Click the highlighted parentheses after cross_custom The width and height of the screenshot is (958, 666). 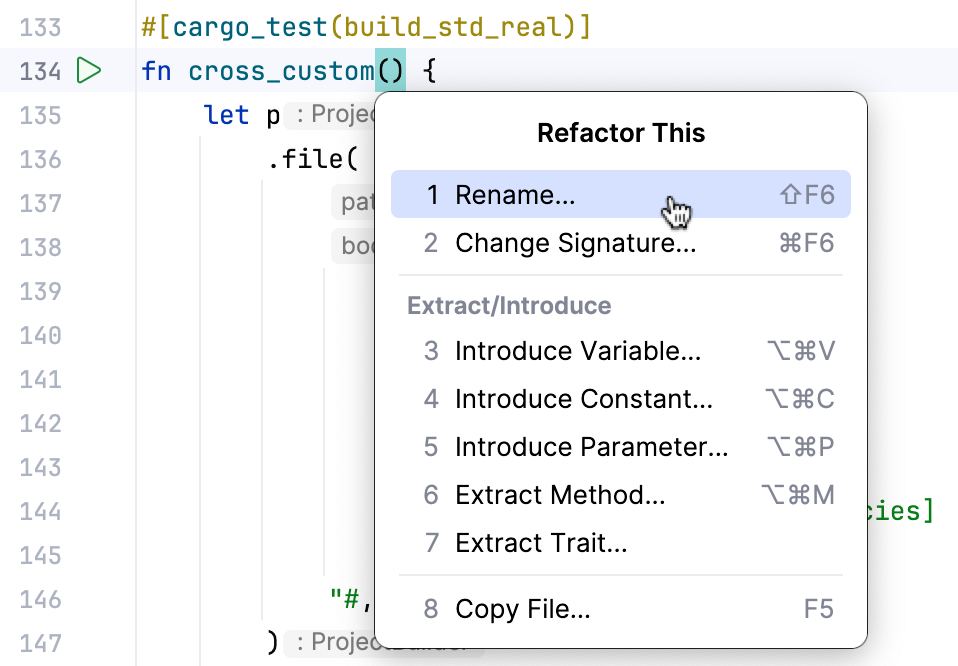point(390,71)
